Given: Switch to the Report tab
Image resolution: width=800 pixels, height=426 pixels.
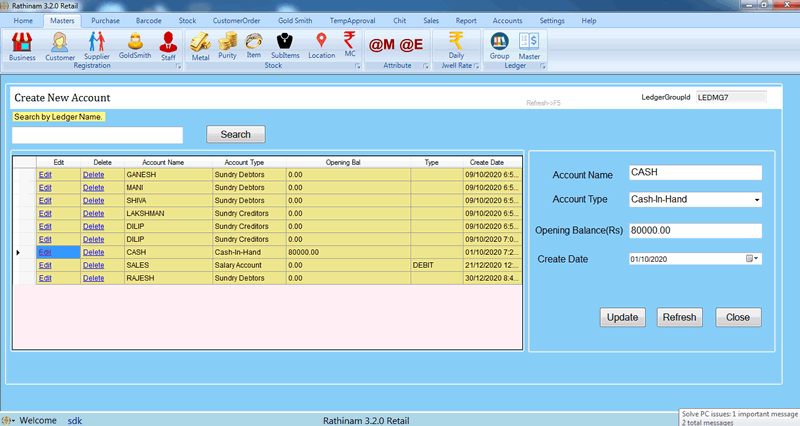Looking at the screenshot, I should coord(466,21).
